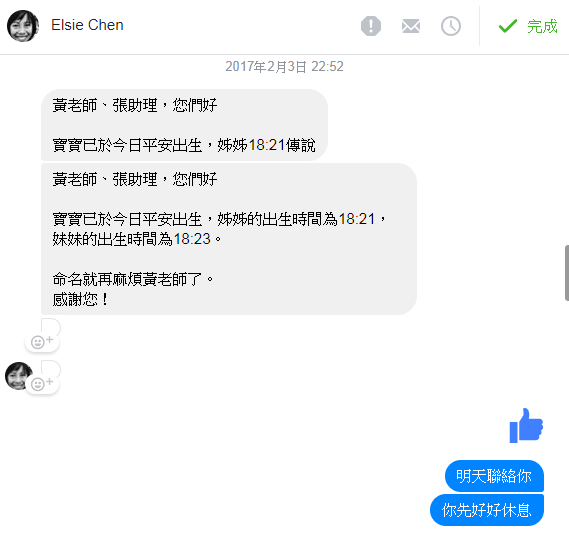Add reaction with smiley-plus beside small avatar

click(x=42, y=384)
